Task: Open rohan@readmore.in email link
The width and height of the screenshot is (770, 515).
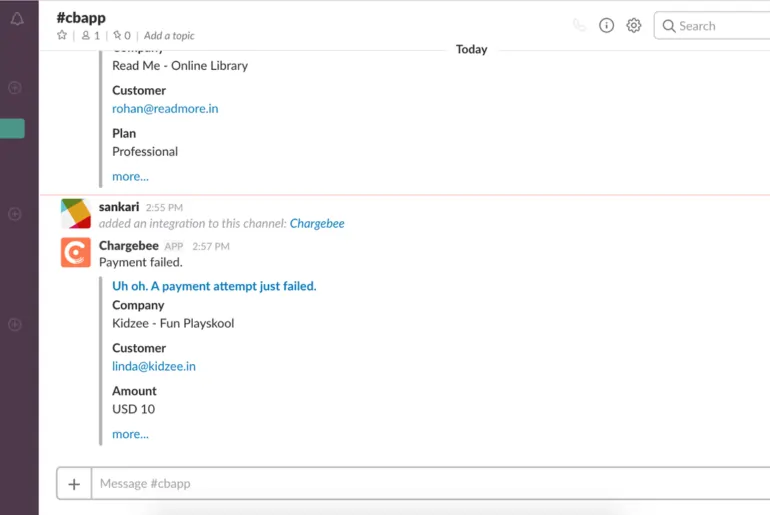Action: pyautogui.click(x=165, y=108)
